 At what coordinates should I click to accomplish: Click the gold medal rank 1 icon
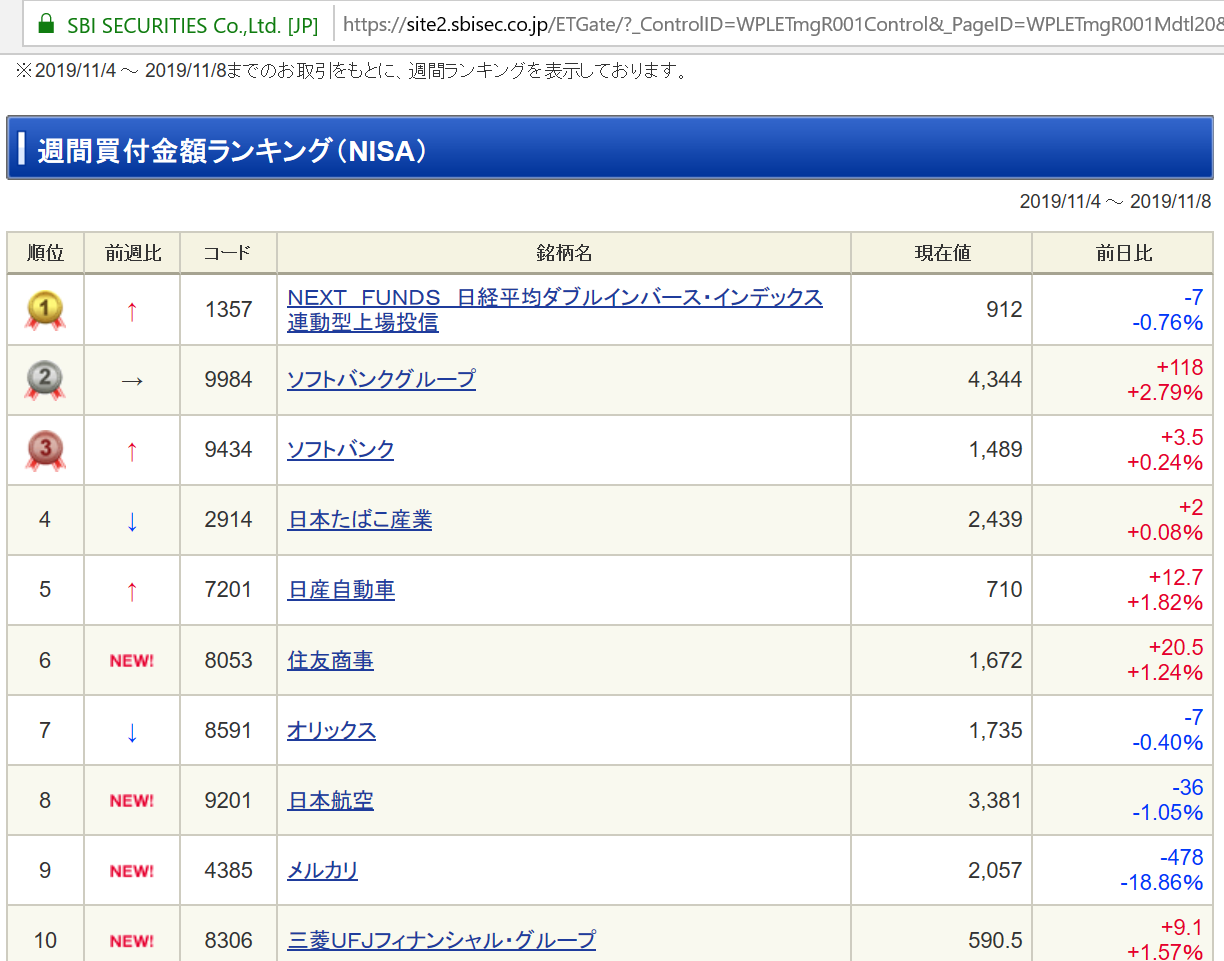click(45, 310)
